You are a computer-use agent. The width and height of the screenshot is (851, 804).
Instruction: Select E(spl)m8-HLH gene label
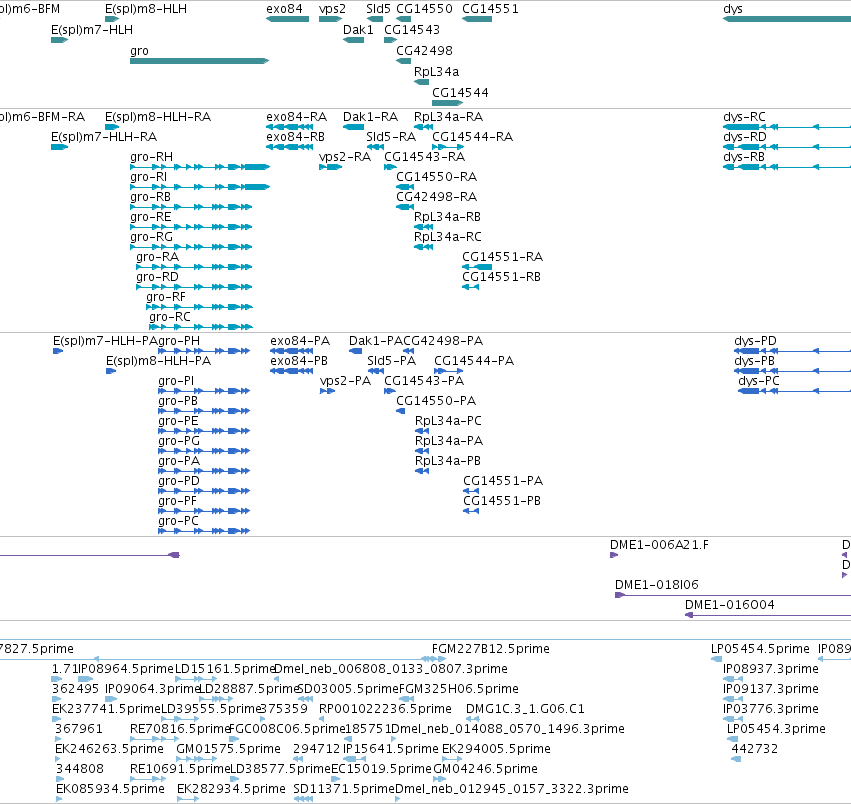point(146,9)
